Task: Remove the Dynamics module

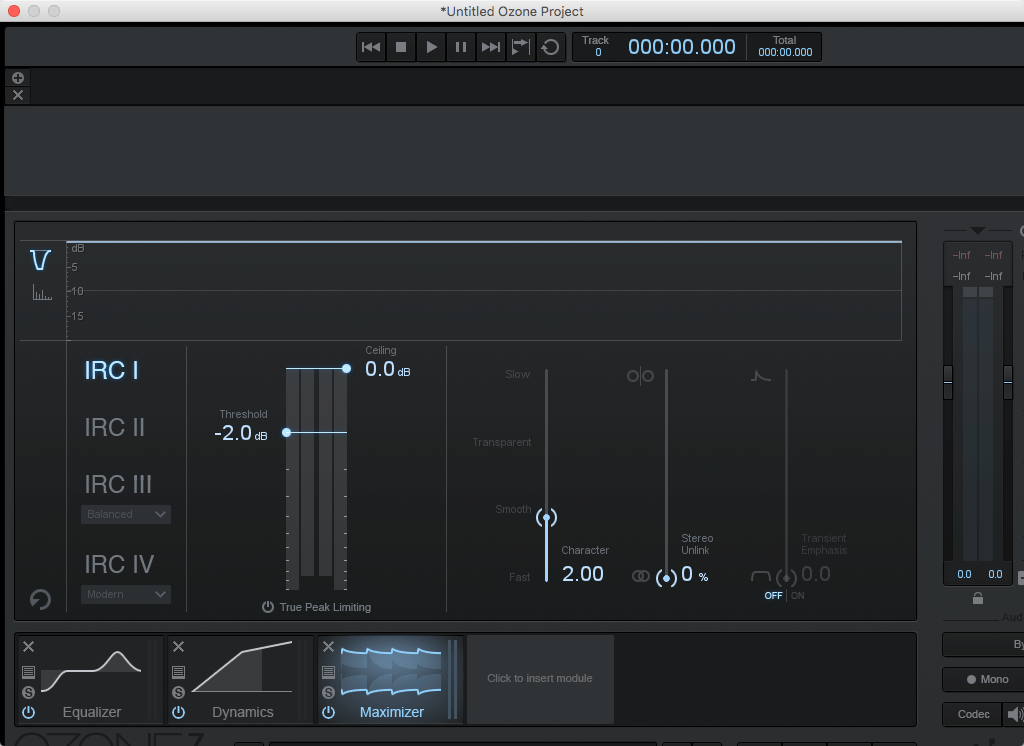Action: [178, 646]
